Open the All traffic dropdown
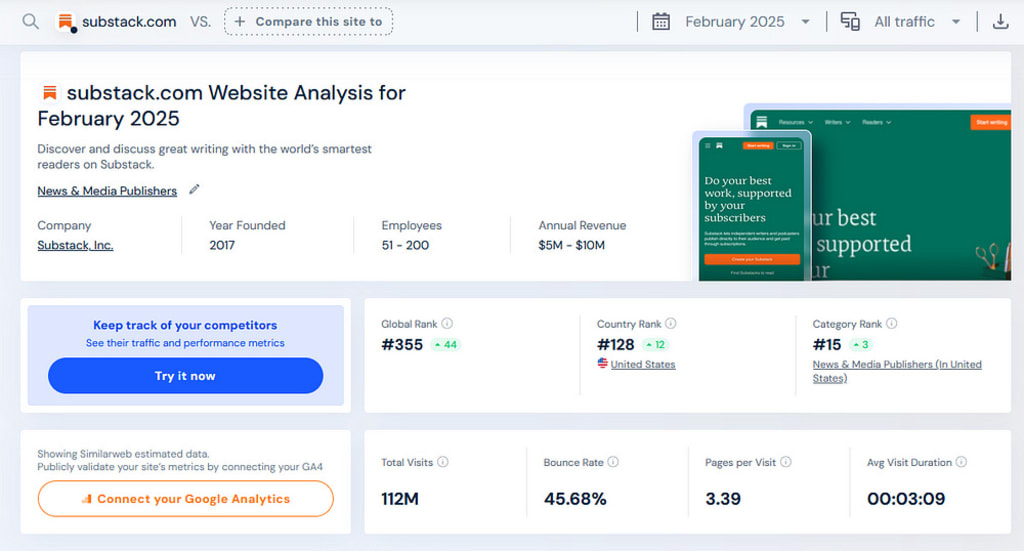Image resolution: width=1024 pixels, height=551 pixels. point(917,22)
